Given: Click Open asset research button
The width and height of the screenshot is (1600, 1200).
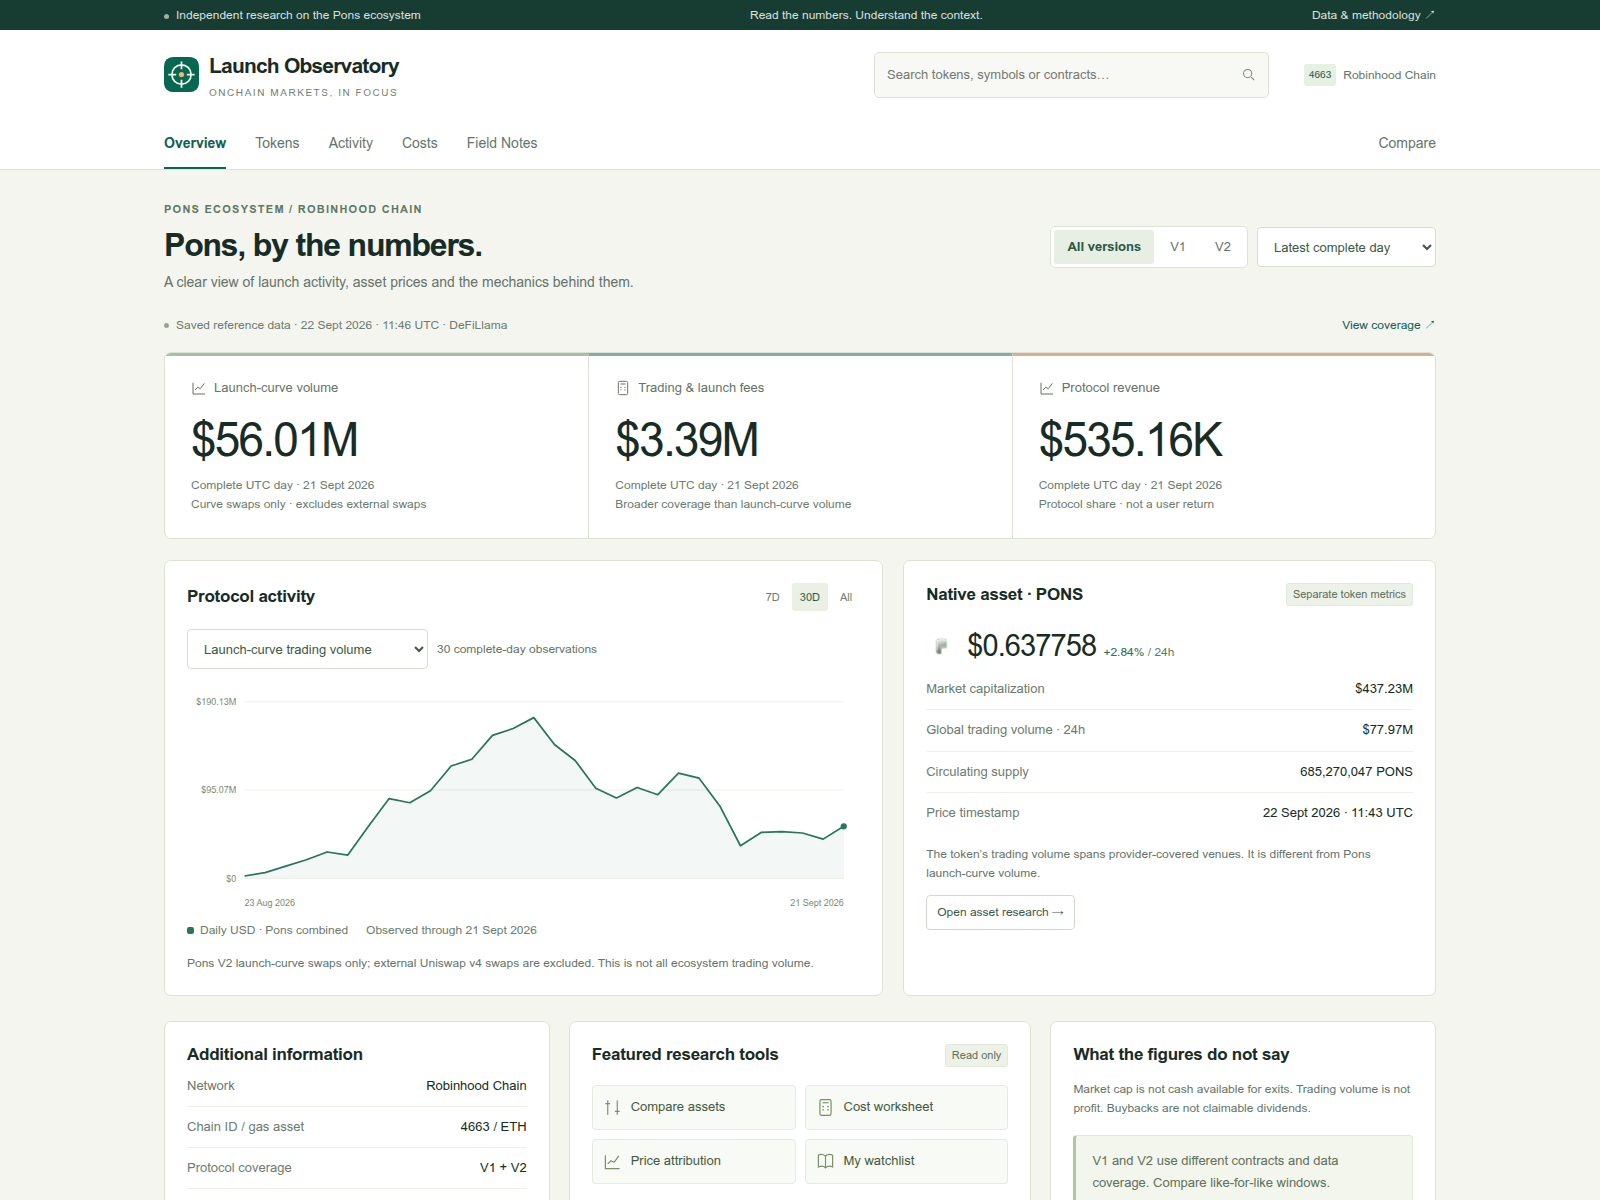Looking at the screenshot, I should [x=1000, y=912].
